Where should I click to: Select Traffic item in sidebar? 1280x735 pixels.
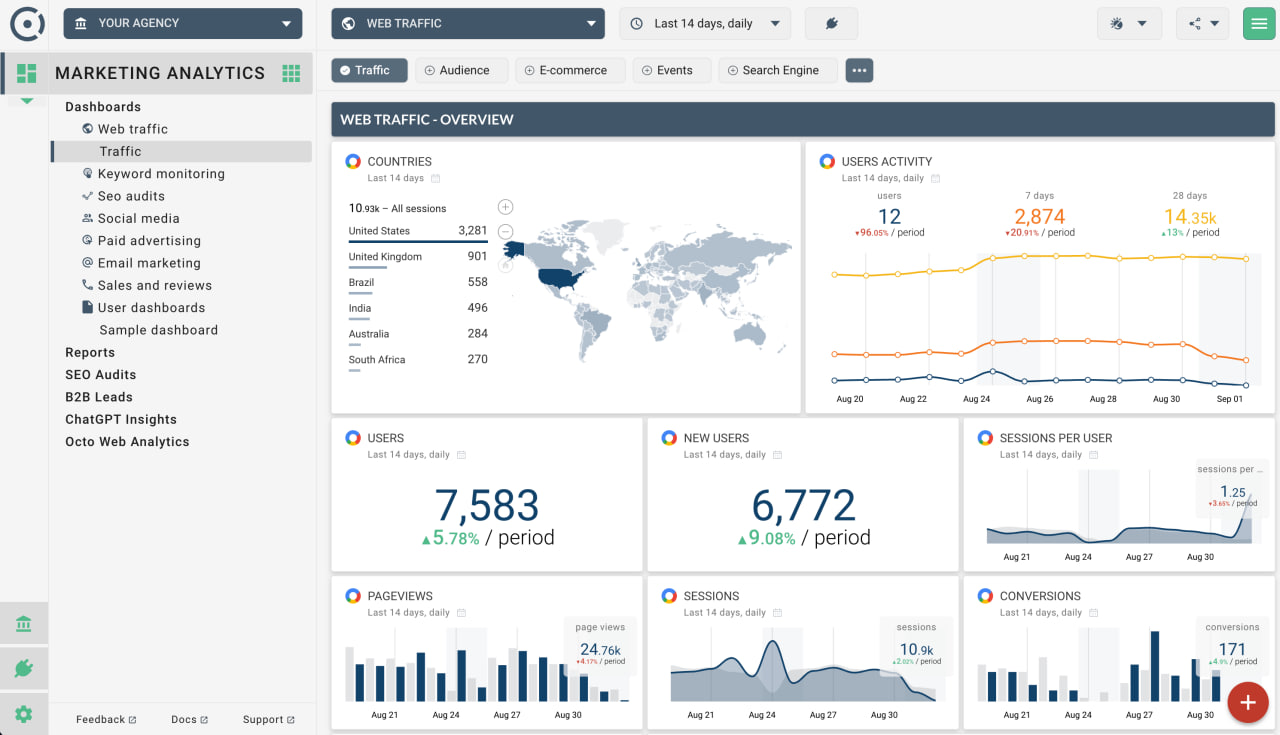point(181,151)
